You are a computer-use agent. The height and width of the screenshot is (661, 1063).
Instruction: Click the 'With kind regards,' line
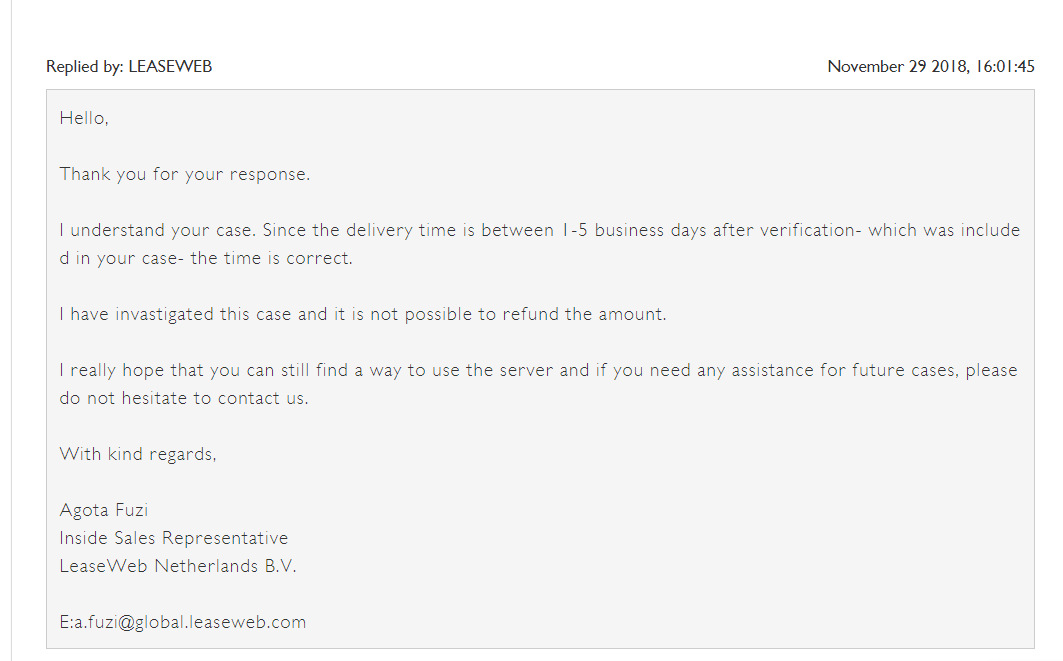point(138,454)
